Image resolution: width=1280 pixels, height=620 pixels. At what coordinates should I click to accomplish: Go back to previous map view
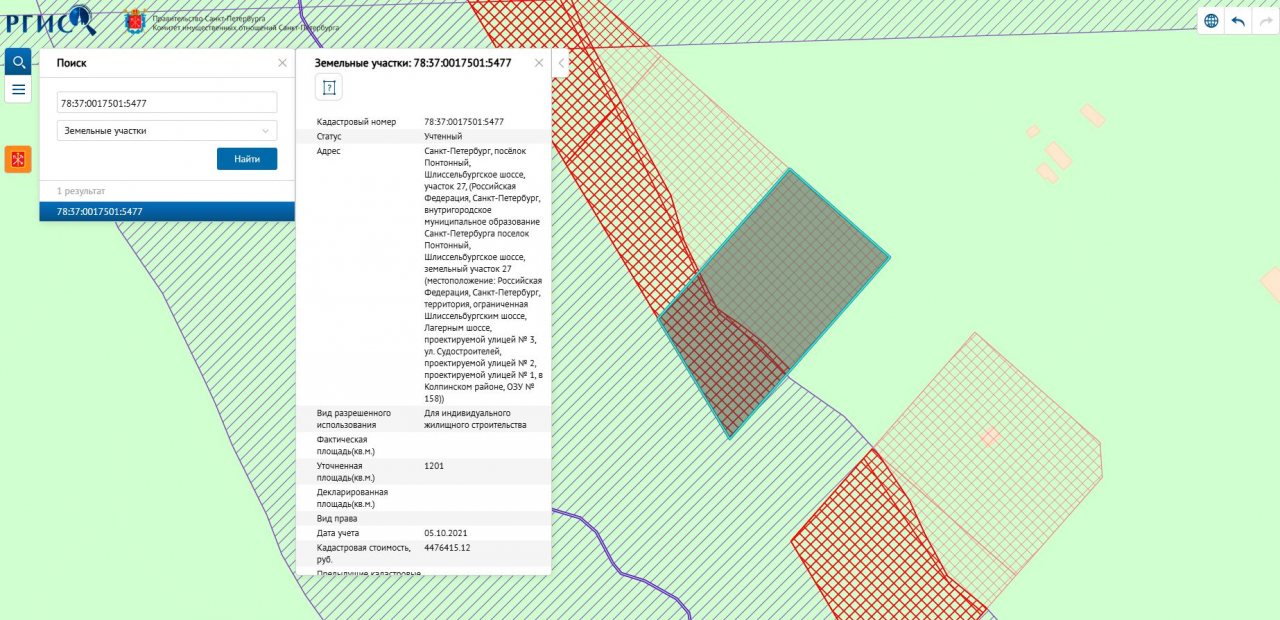tap(1238, 21)
